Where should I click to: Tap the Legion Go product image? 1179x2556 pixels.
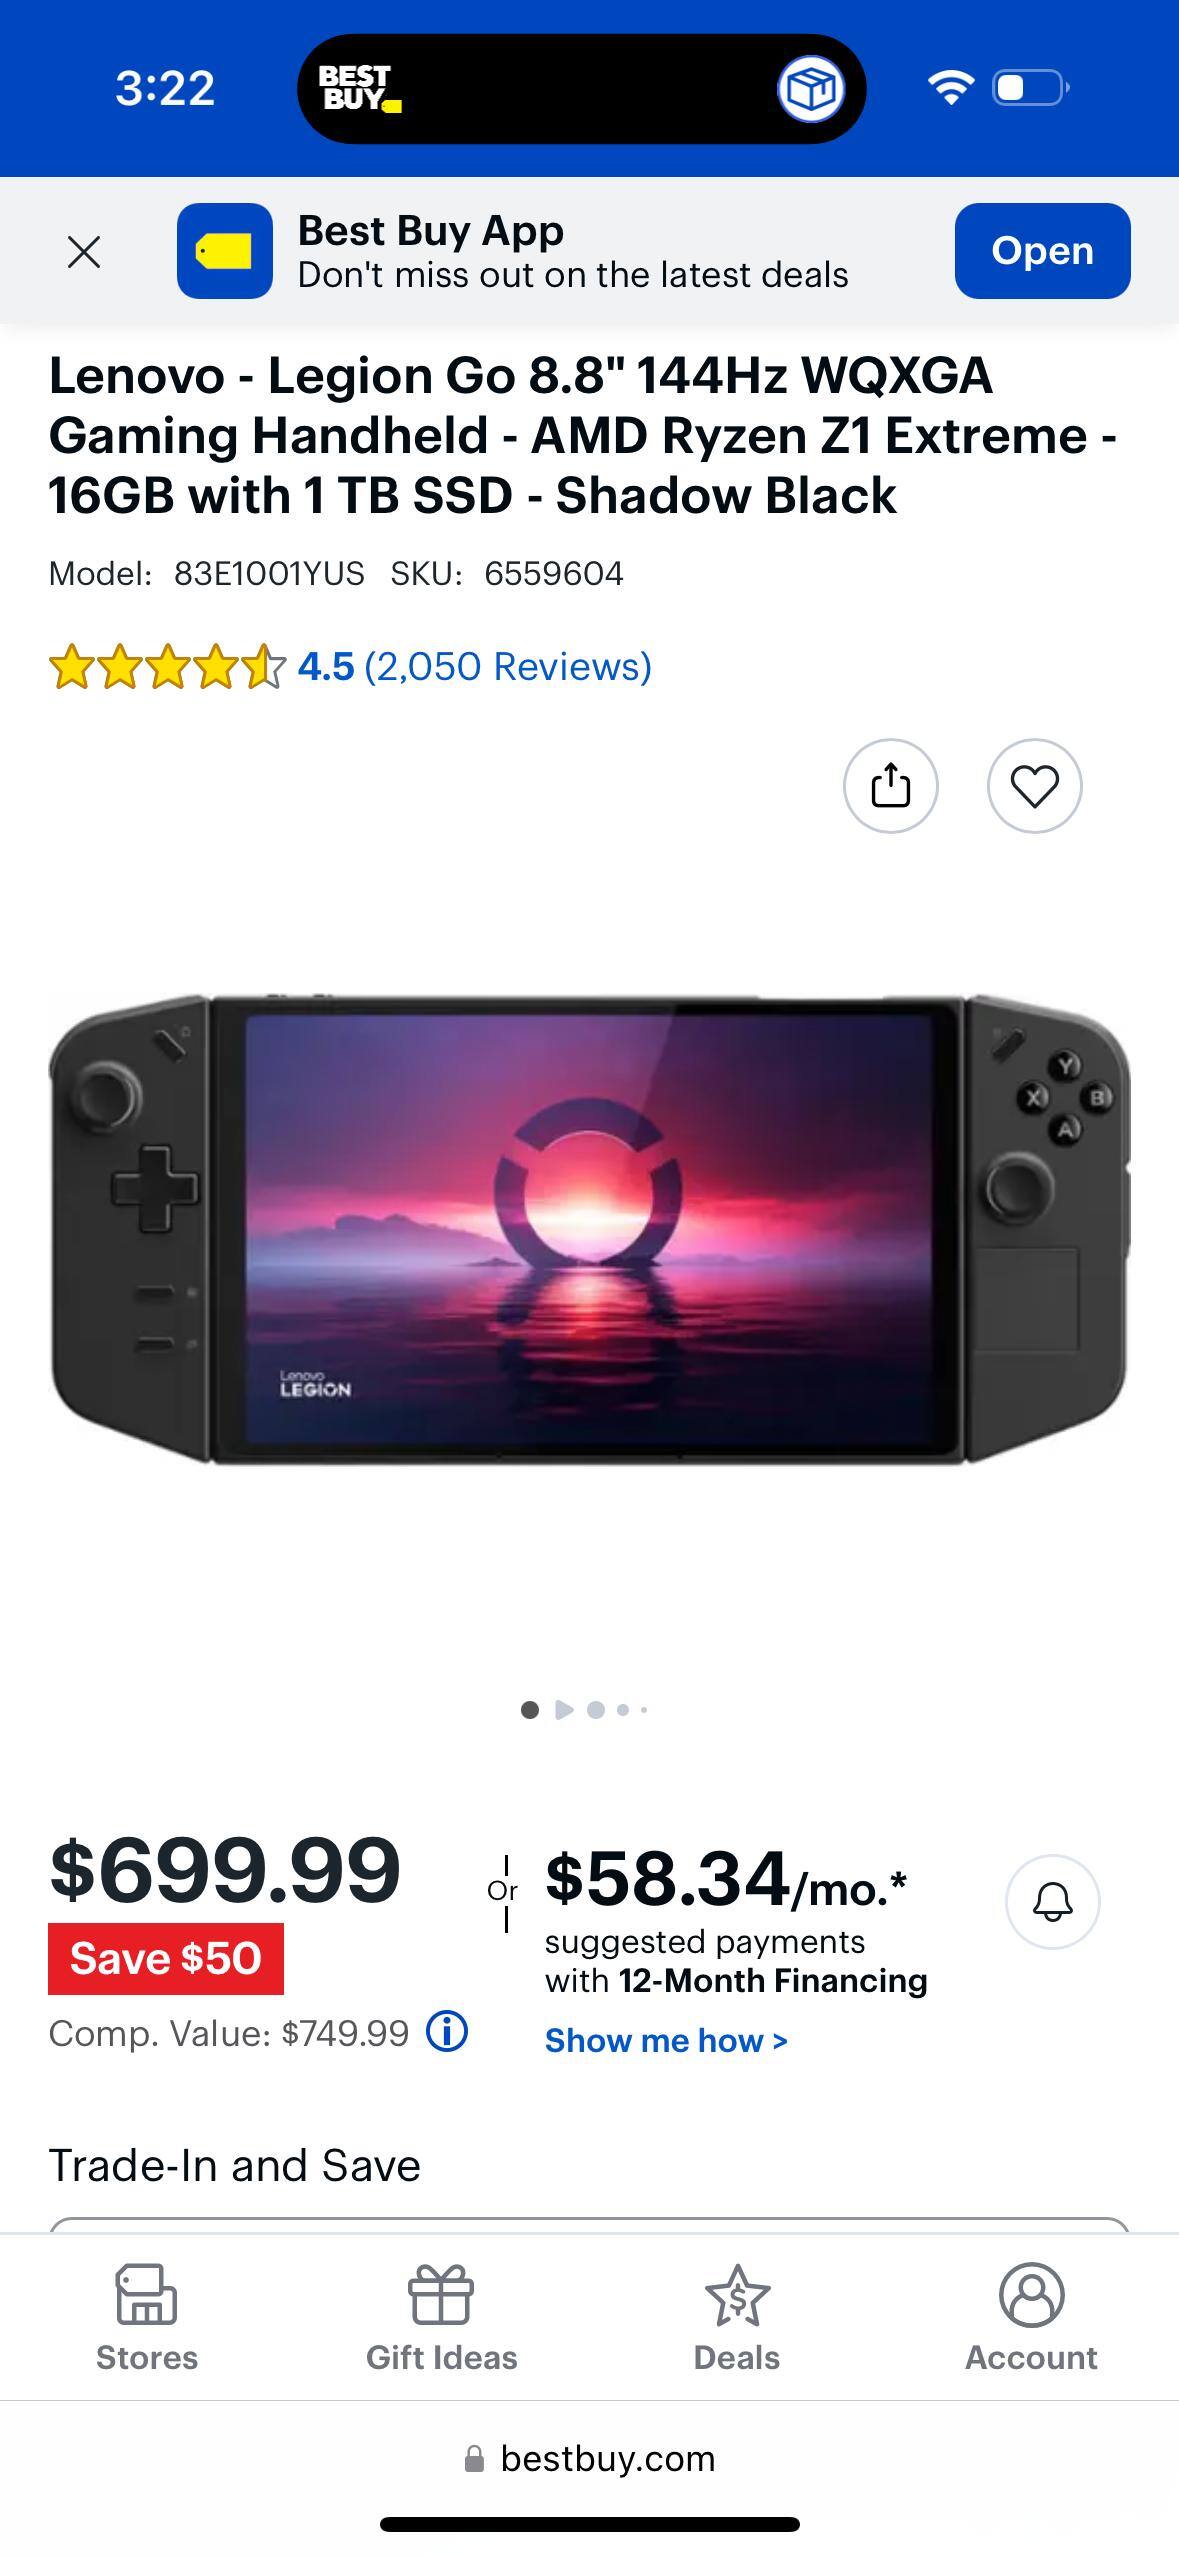coord(589,1229)
